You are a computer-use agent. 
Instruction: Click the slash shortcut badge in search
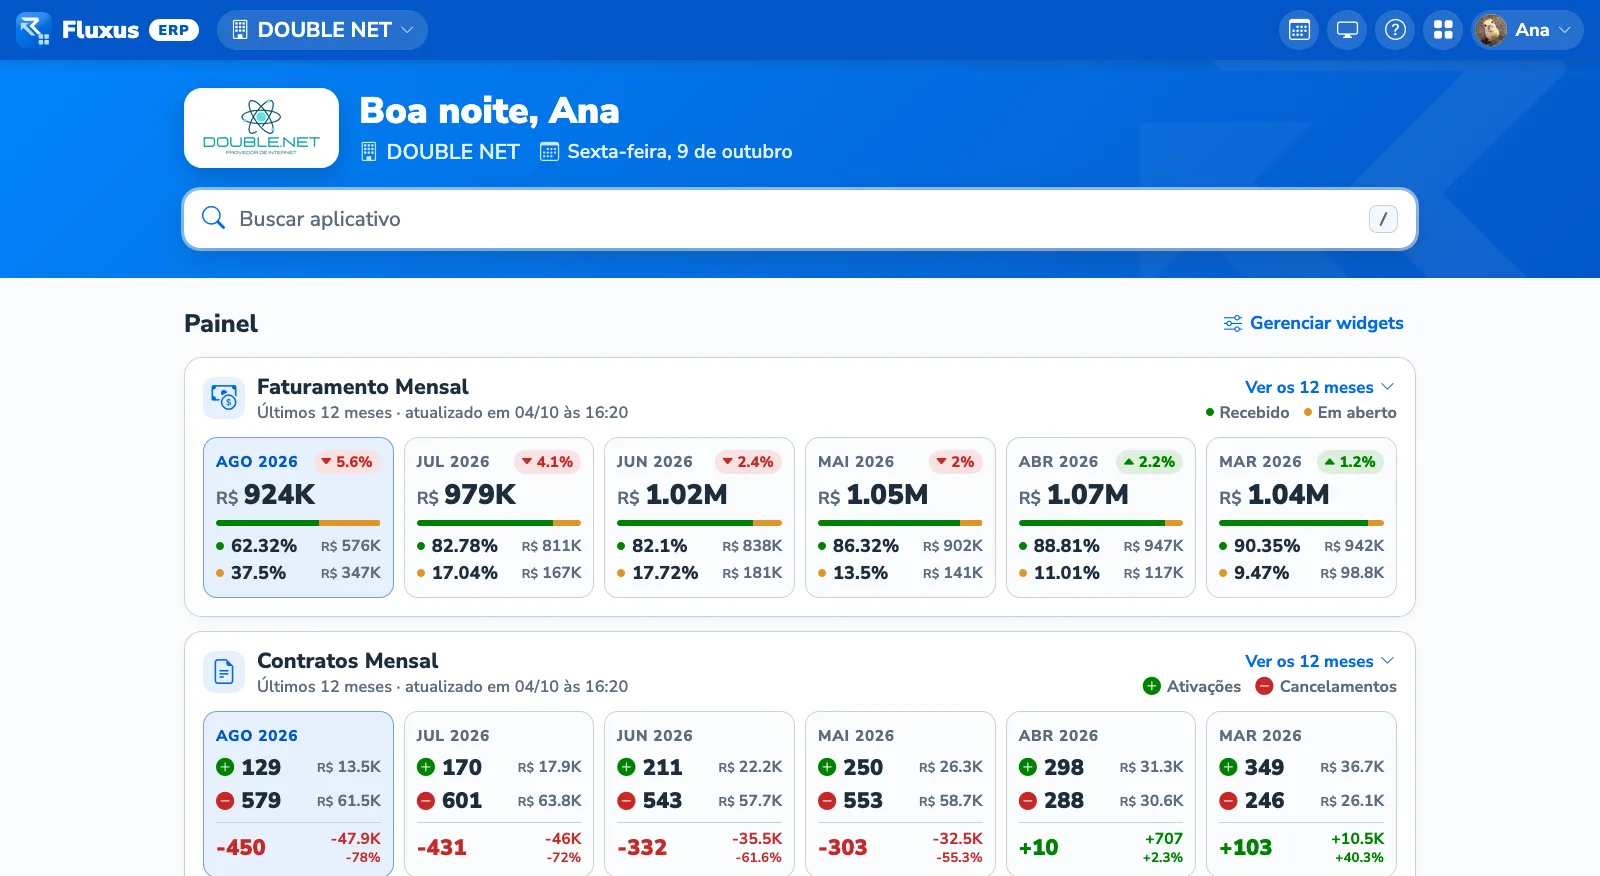point(1383,219)
